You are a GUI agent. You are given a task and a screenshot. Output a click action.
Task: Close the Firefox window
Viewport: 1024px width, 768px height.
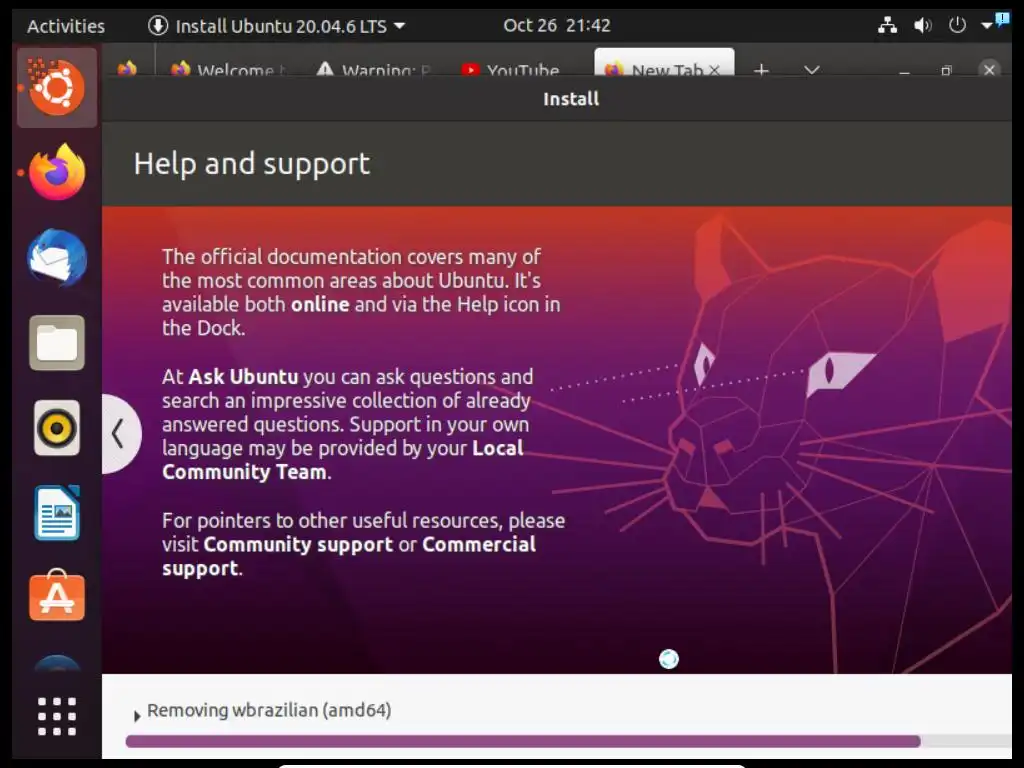tap(989, 69)
